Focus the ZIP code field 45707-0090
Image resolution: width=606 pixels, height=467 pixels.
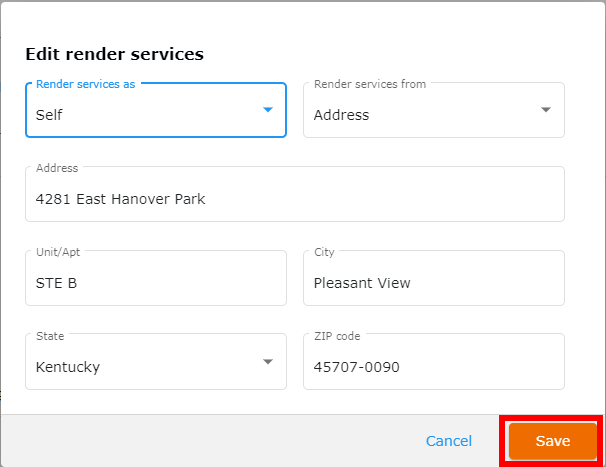point(434,362)
